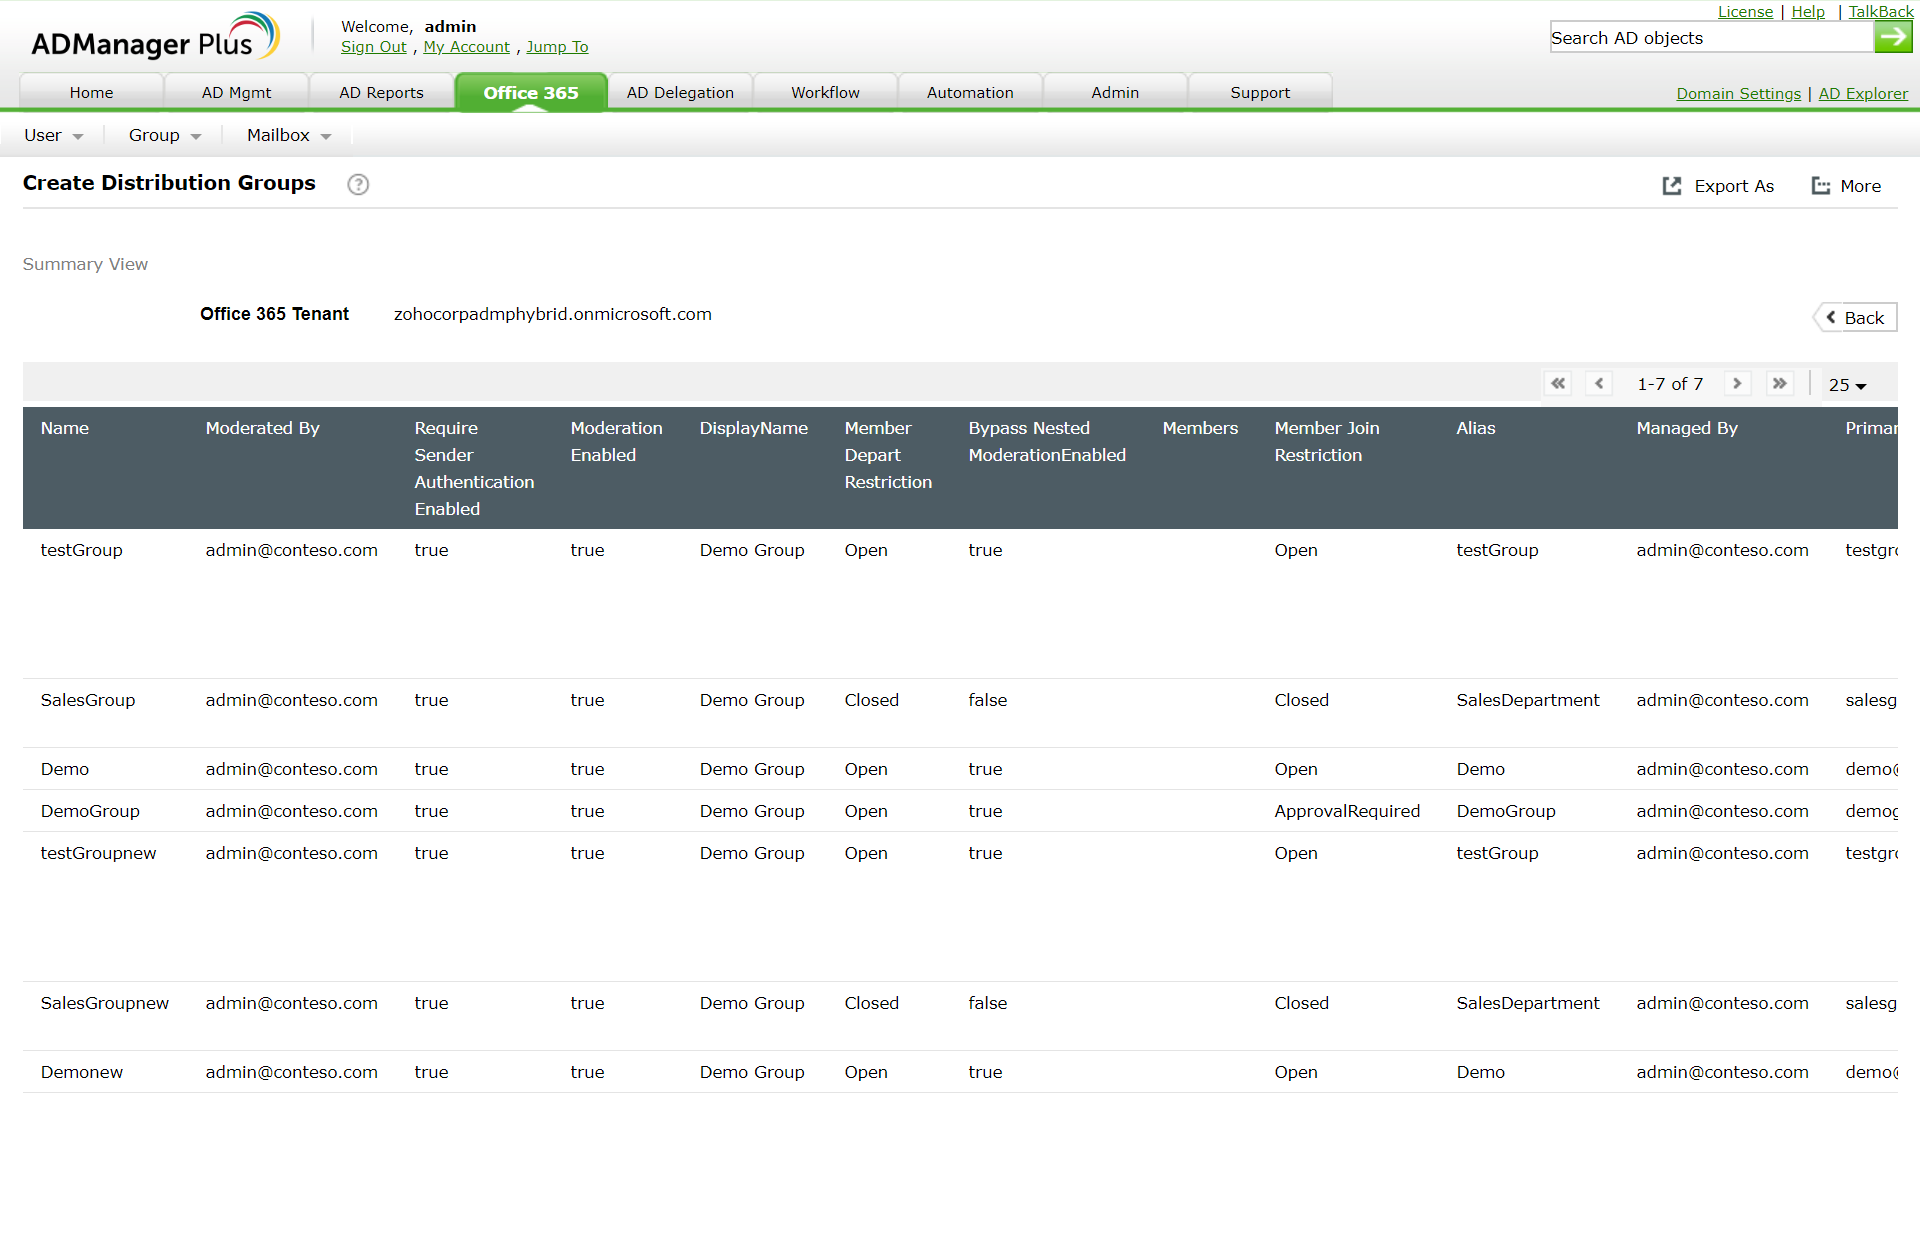Click the Sign Out link
Viewport: 1920px width, 1255px height.
[373, 47]
